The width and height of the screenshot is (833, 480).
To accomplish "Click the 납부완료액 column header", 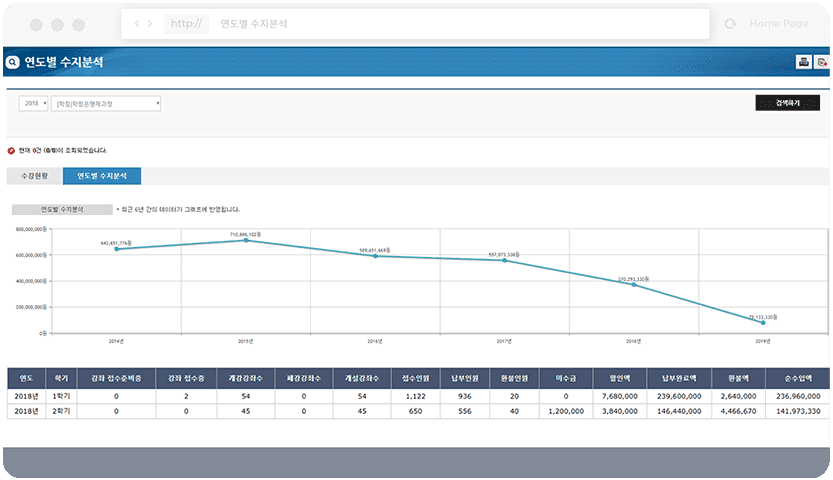I will [679, 379].
